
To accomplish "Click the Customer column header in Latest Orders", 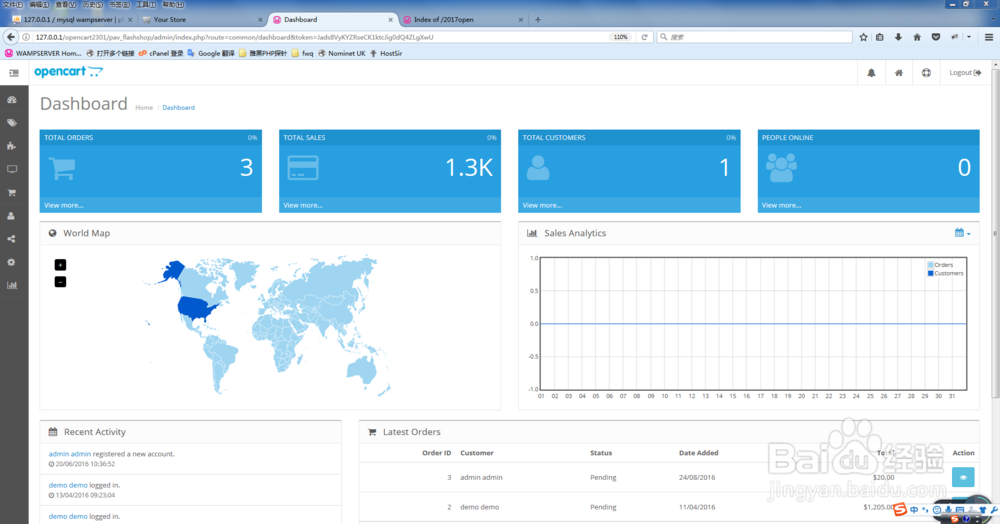I will [477, 453].
